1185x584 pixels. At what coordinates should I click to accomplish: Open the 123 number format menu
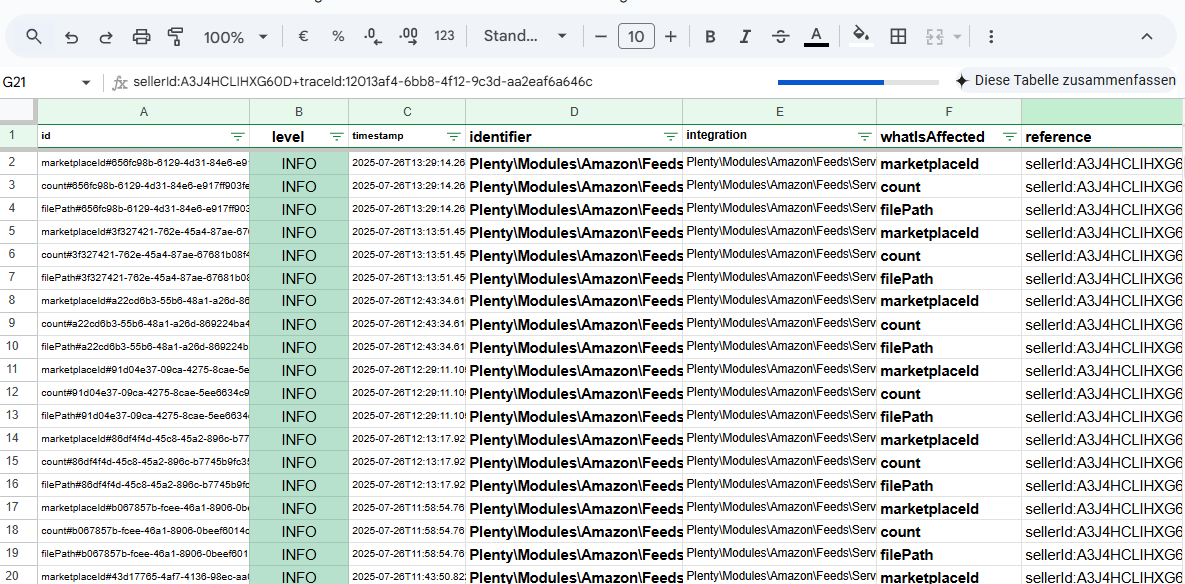point(444,37)
